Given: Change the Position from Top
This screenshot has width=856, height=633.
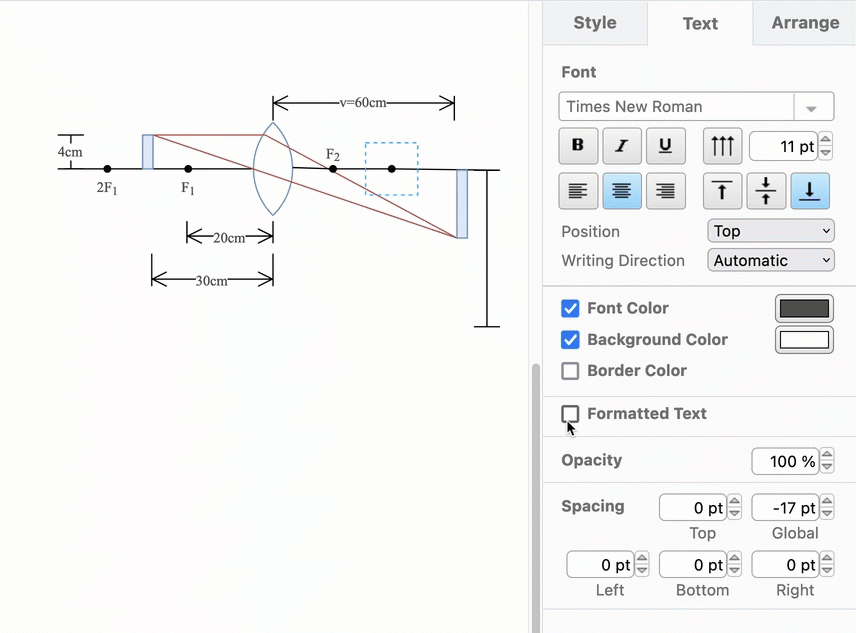Looking at the screenshot, I should click(x=770, y=231).
